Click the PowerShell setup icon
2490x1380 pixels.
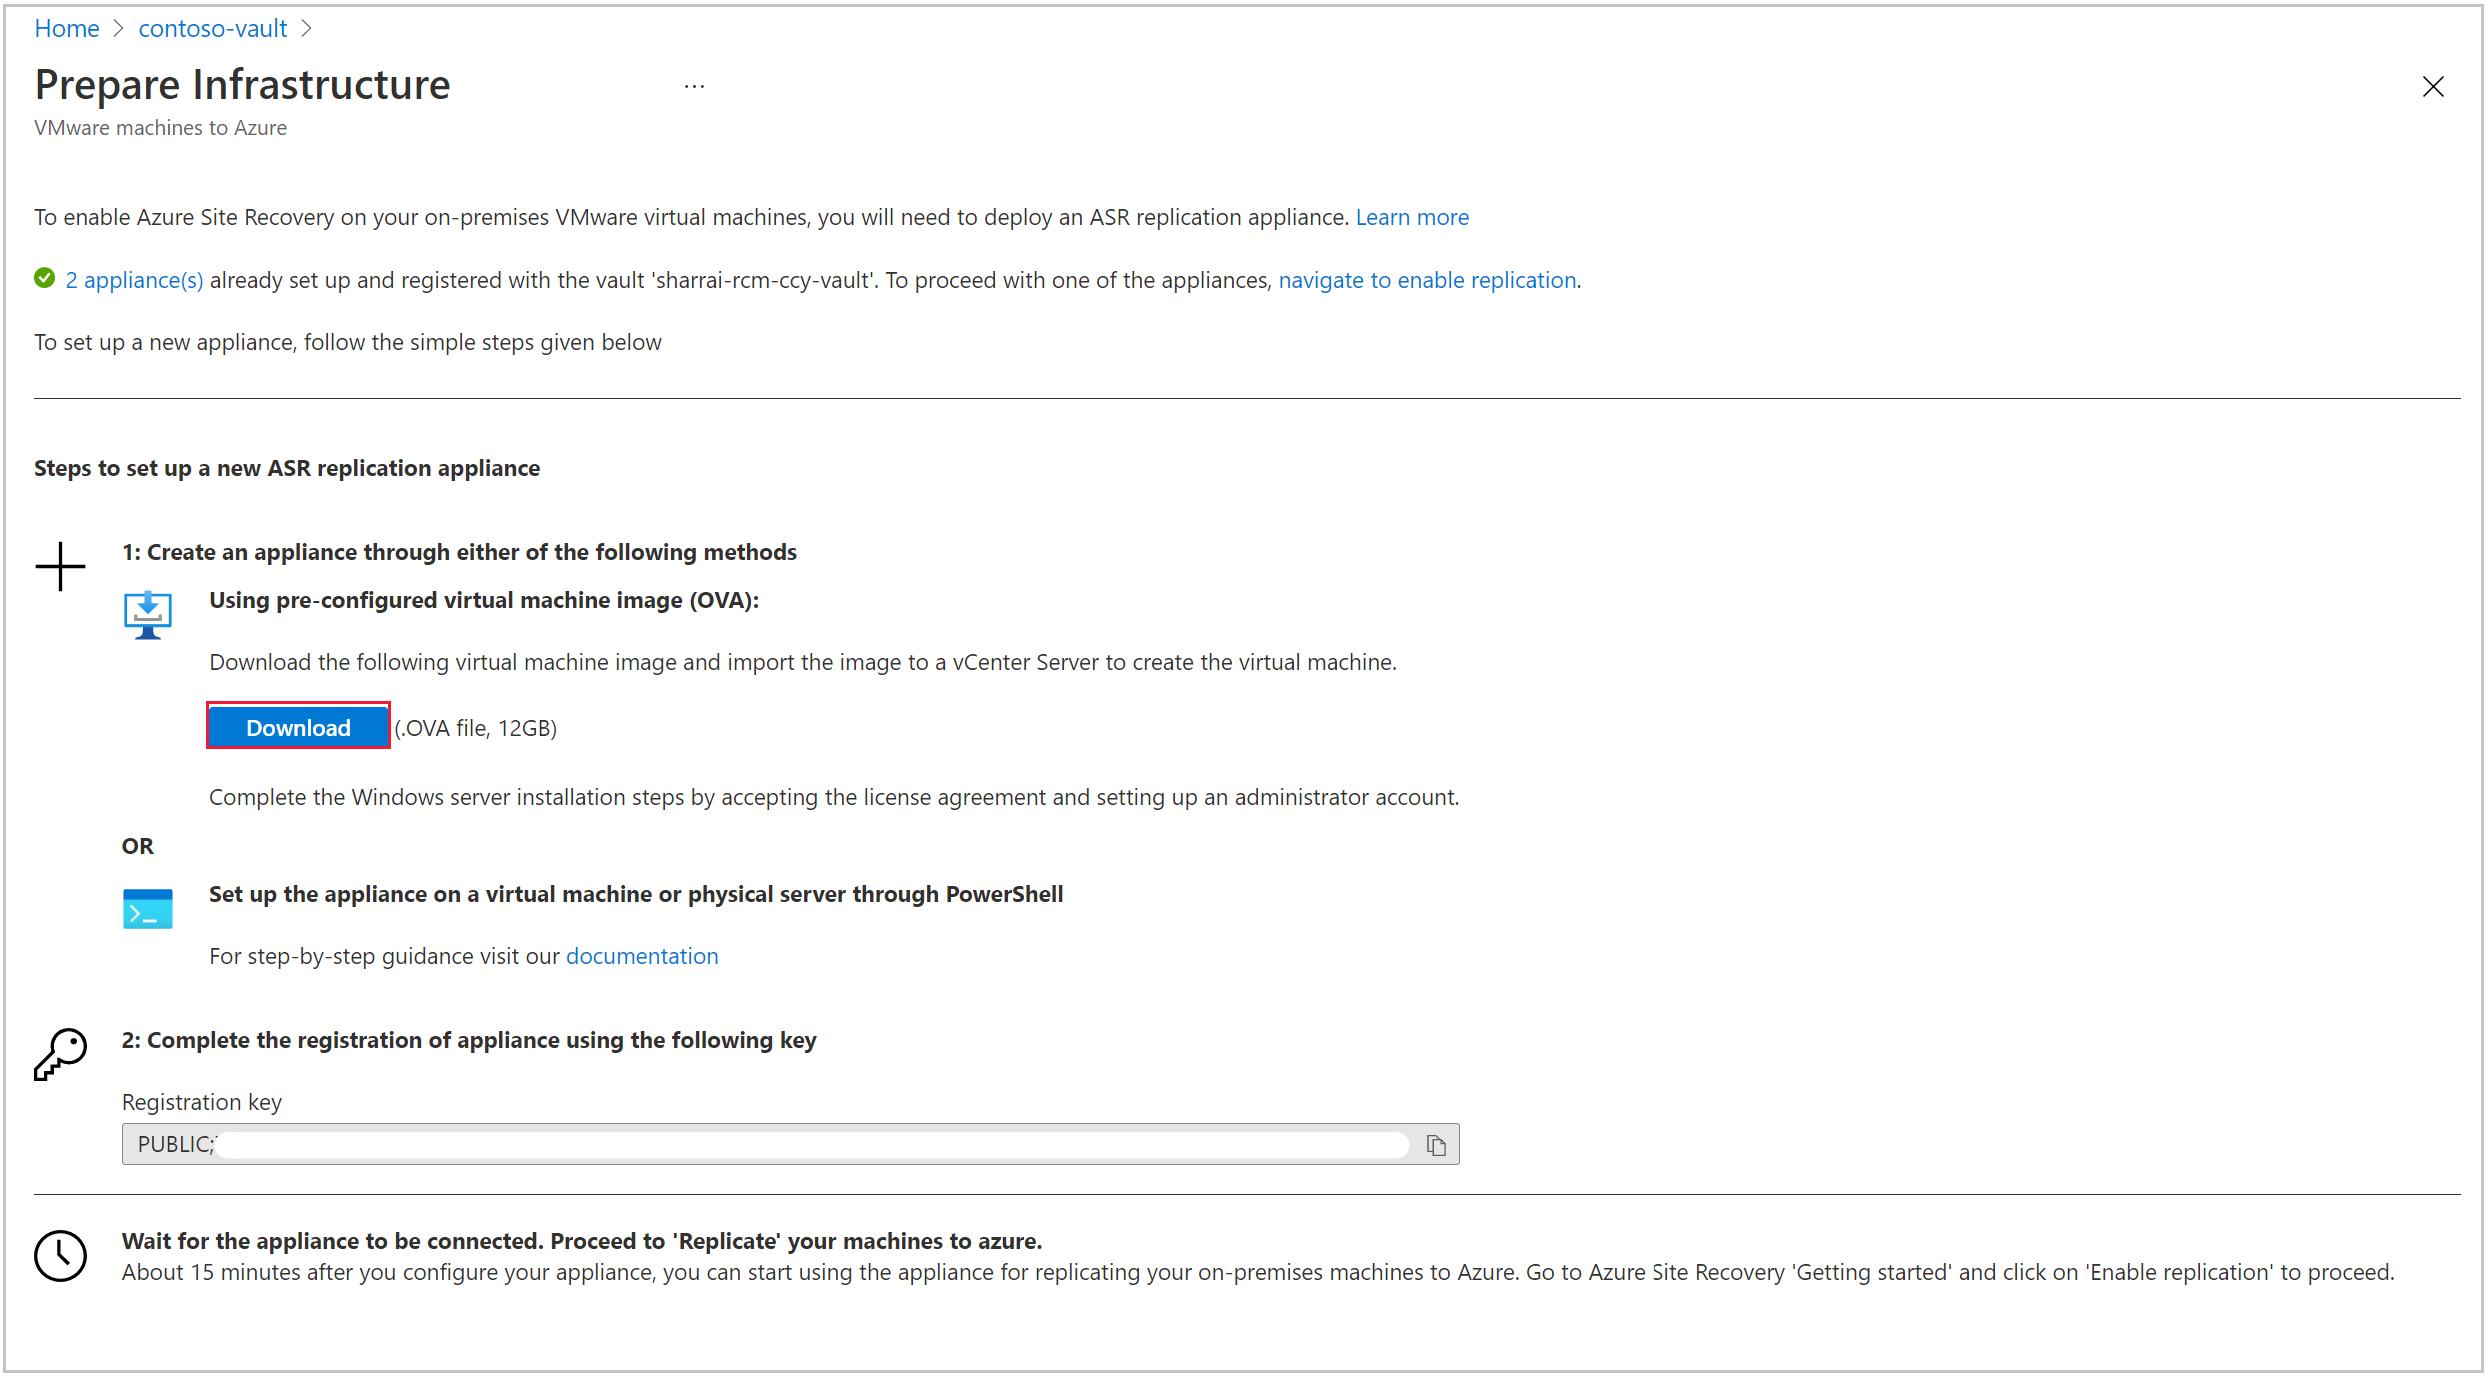click(148, 901)
